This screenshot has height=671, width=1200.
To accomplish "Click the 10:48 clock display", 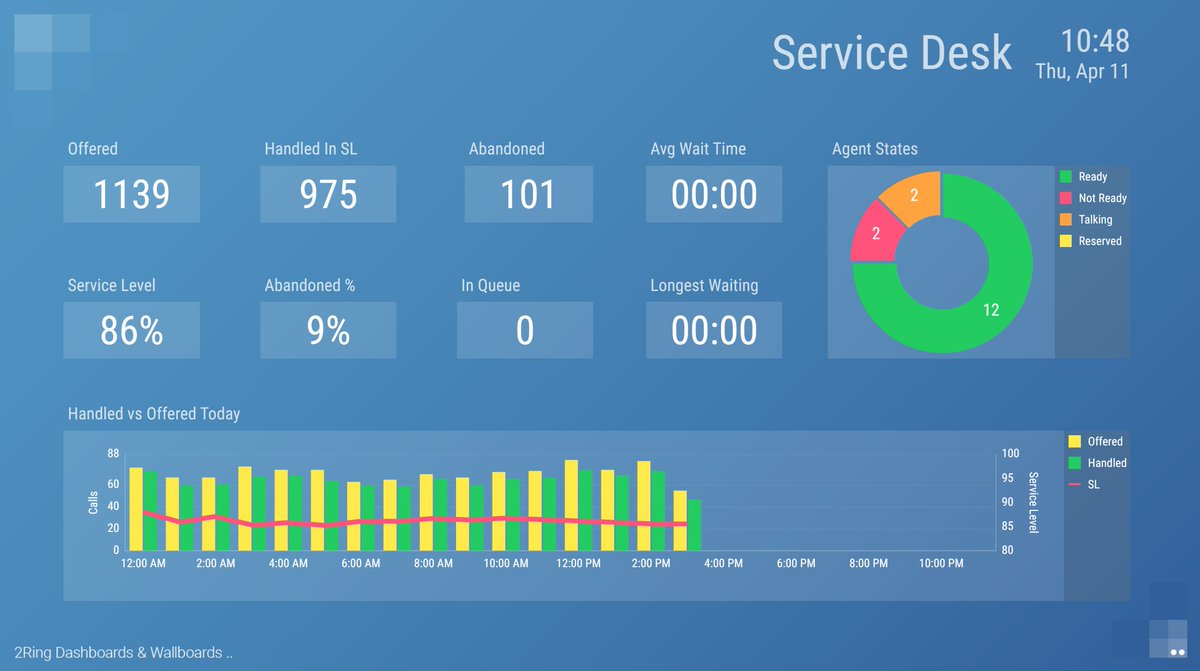I will [1095, 40].
